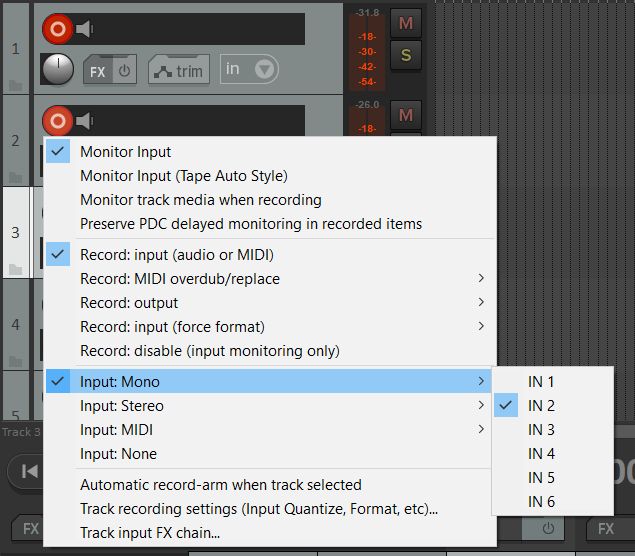The width and height of the screenshot is (635, 556).
Task: Open Track recording settings dialog
Action: pyautogui.click(x=259, y=509)
